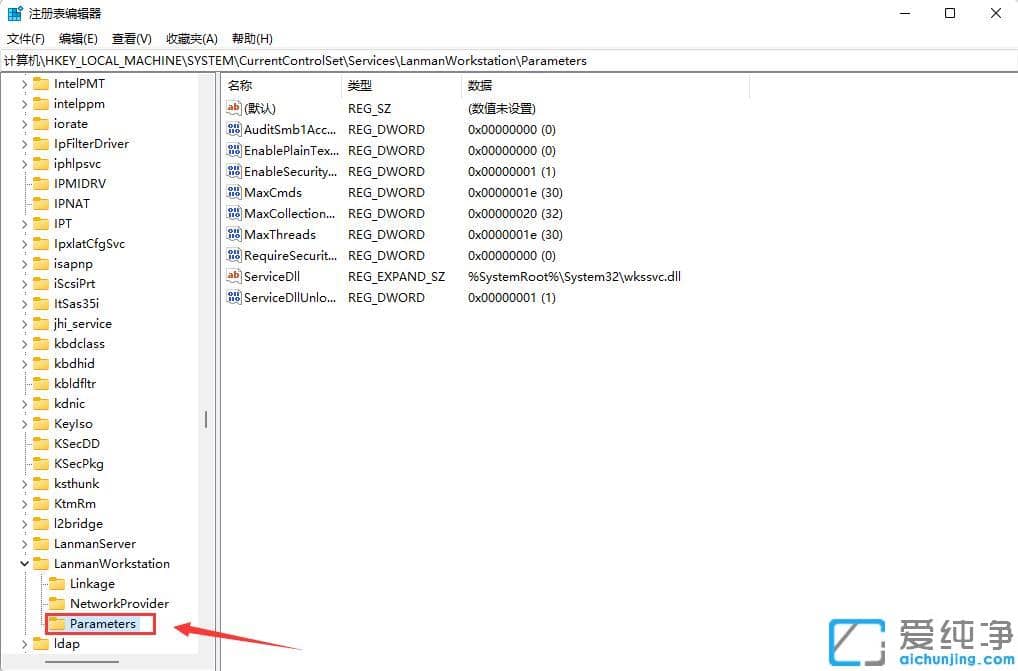The height and width of the screenshot is (671, 1018).
Task: Expand the LanmanServer node
Action: pos(24,543)
